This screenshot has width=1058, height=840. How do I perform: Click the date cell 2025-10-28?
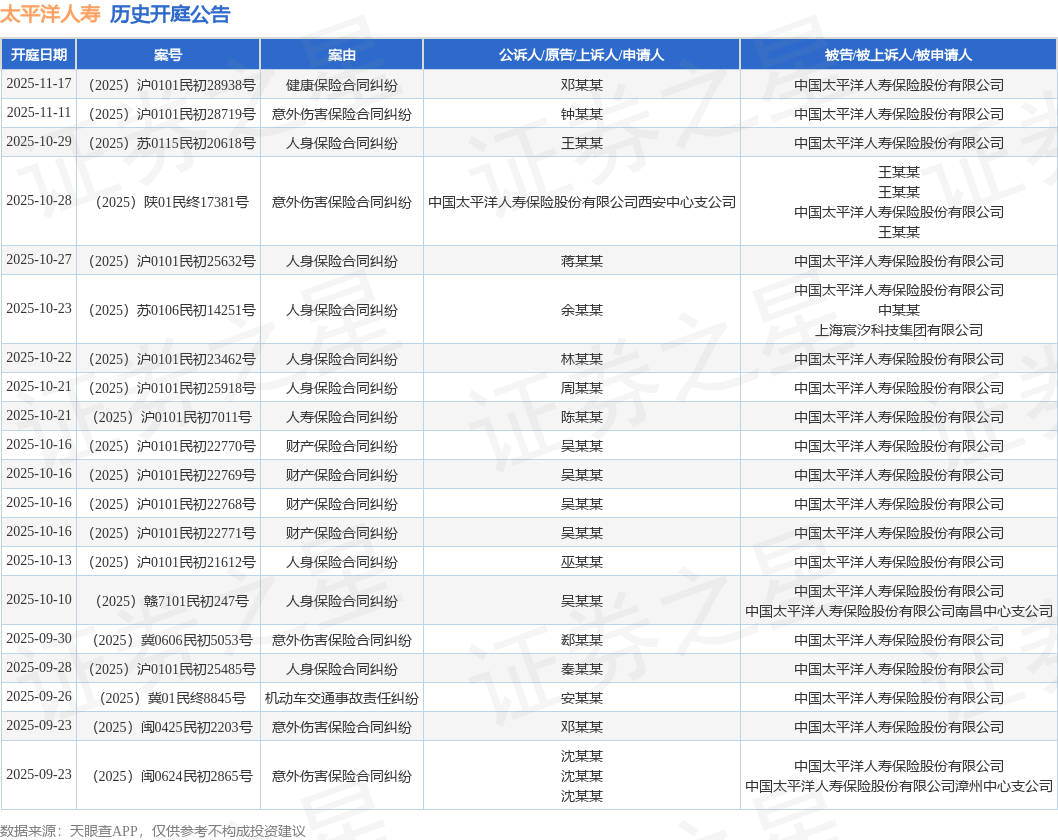point(38,200)
